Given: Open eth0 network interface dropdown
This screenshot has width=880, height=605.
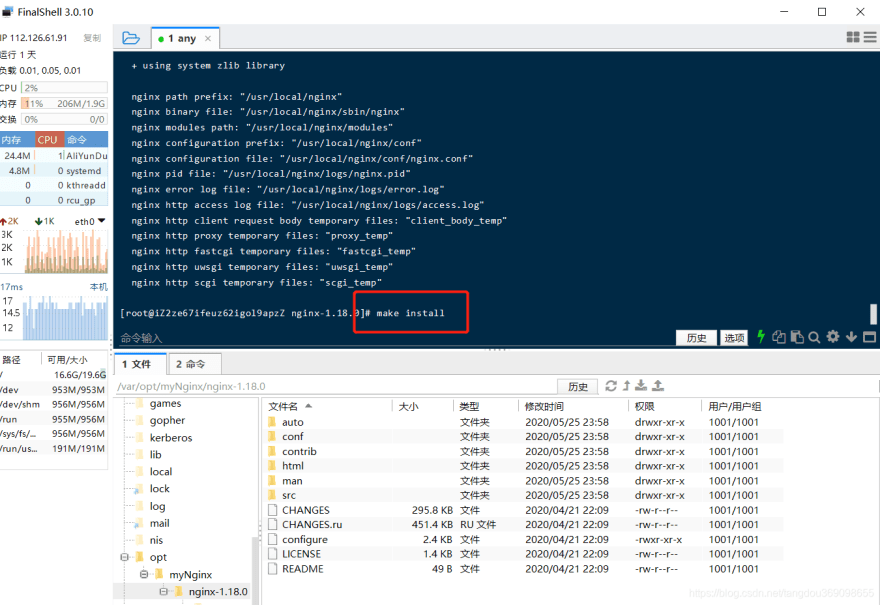Looking at the screenshot, I should [x=90, y=221].
